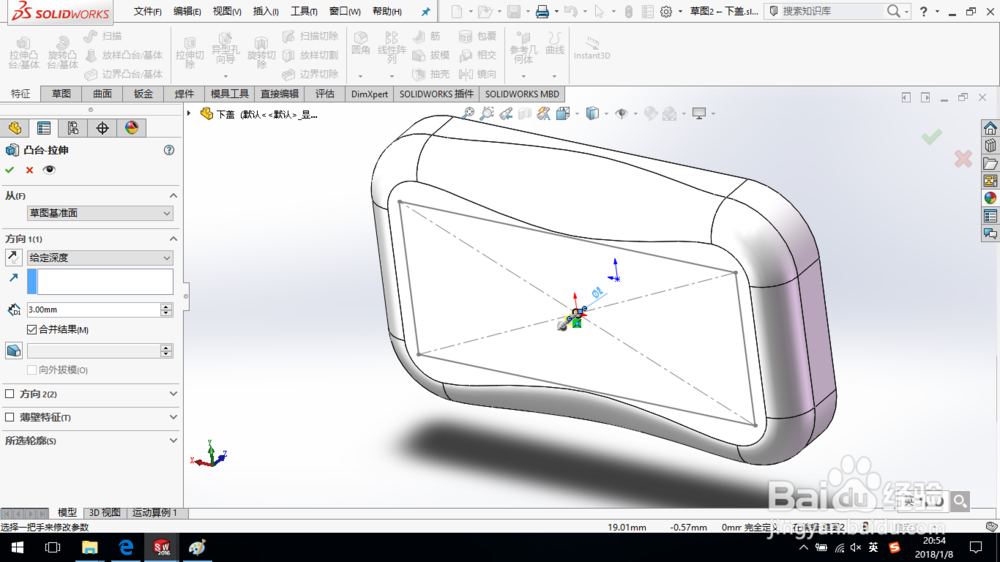
Task: Open the 工具 menu
Action: 304,11
